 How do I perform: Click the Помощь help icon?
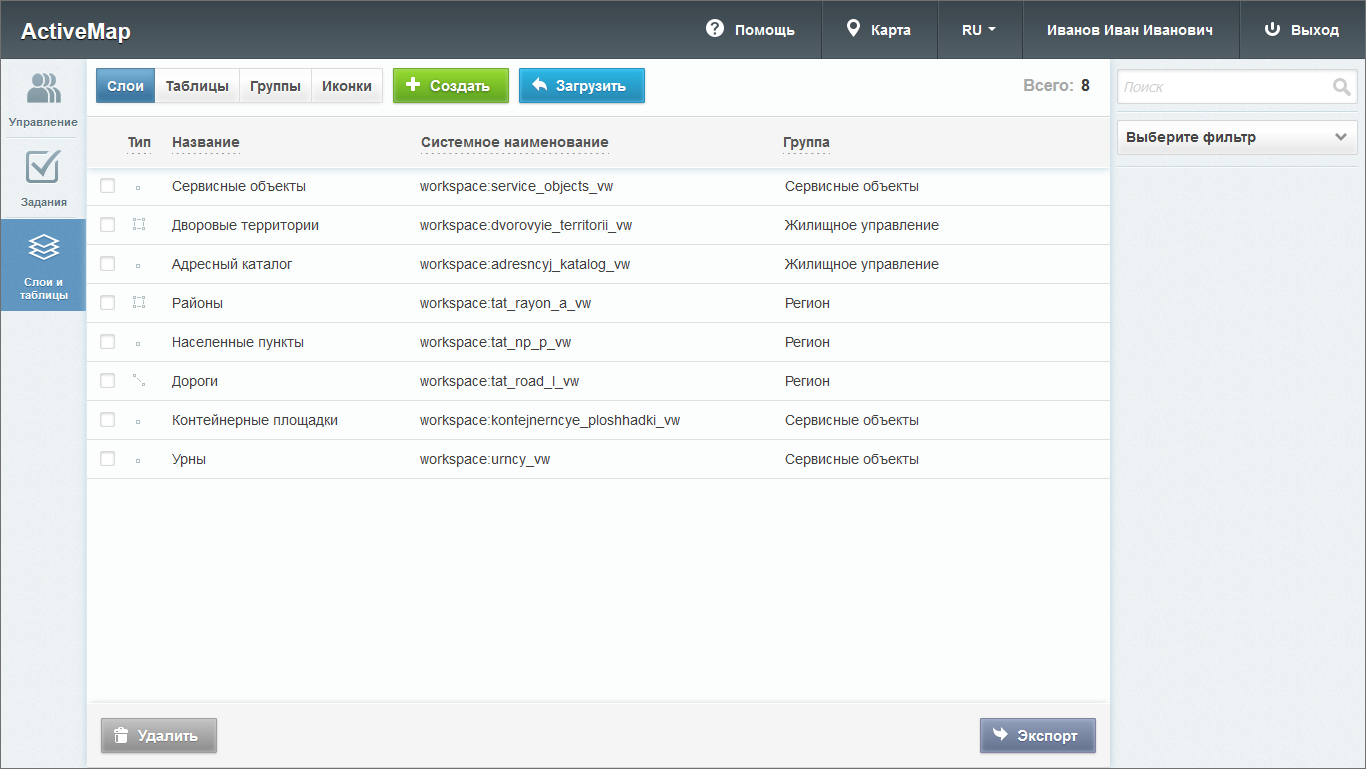[x=714, y=29]
